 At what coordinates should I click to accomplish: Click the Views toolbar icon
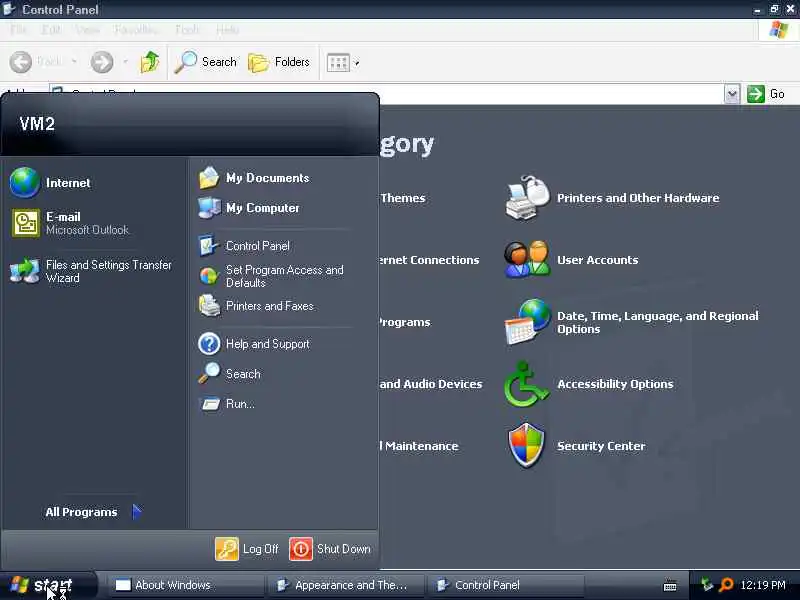[x=338, y=63]
